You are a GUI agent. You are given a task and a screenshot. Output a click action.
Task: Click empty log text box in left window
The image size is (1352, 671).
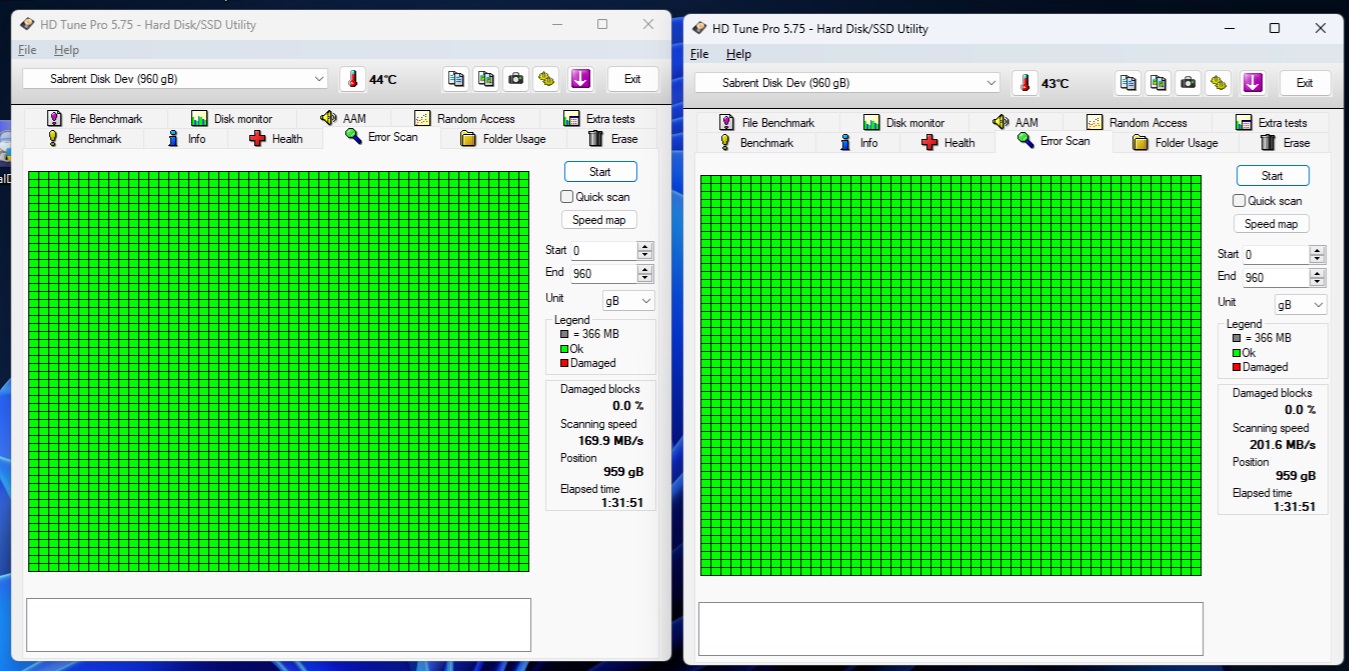click(278, 625)
